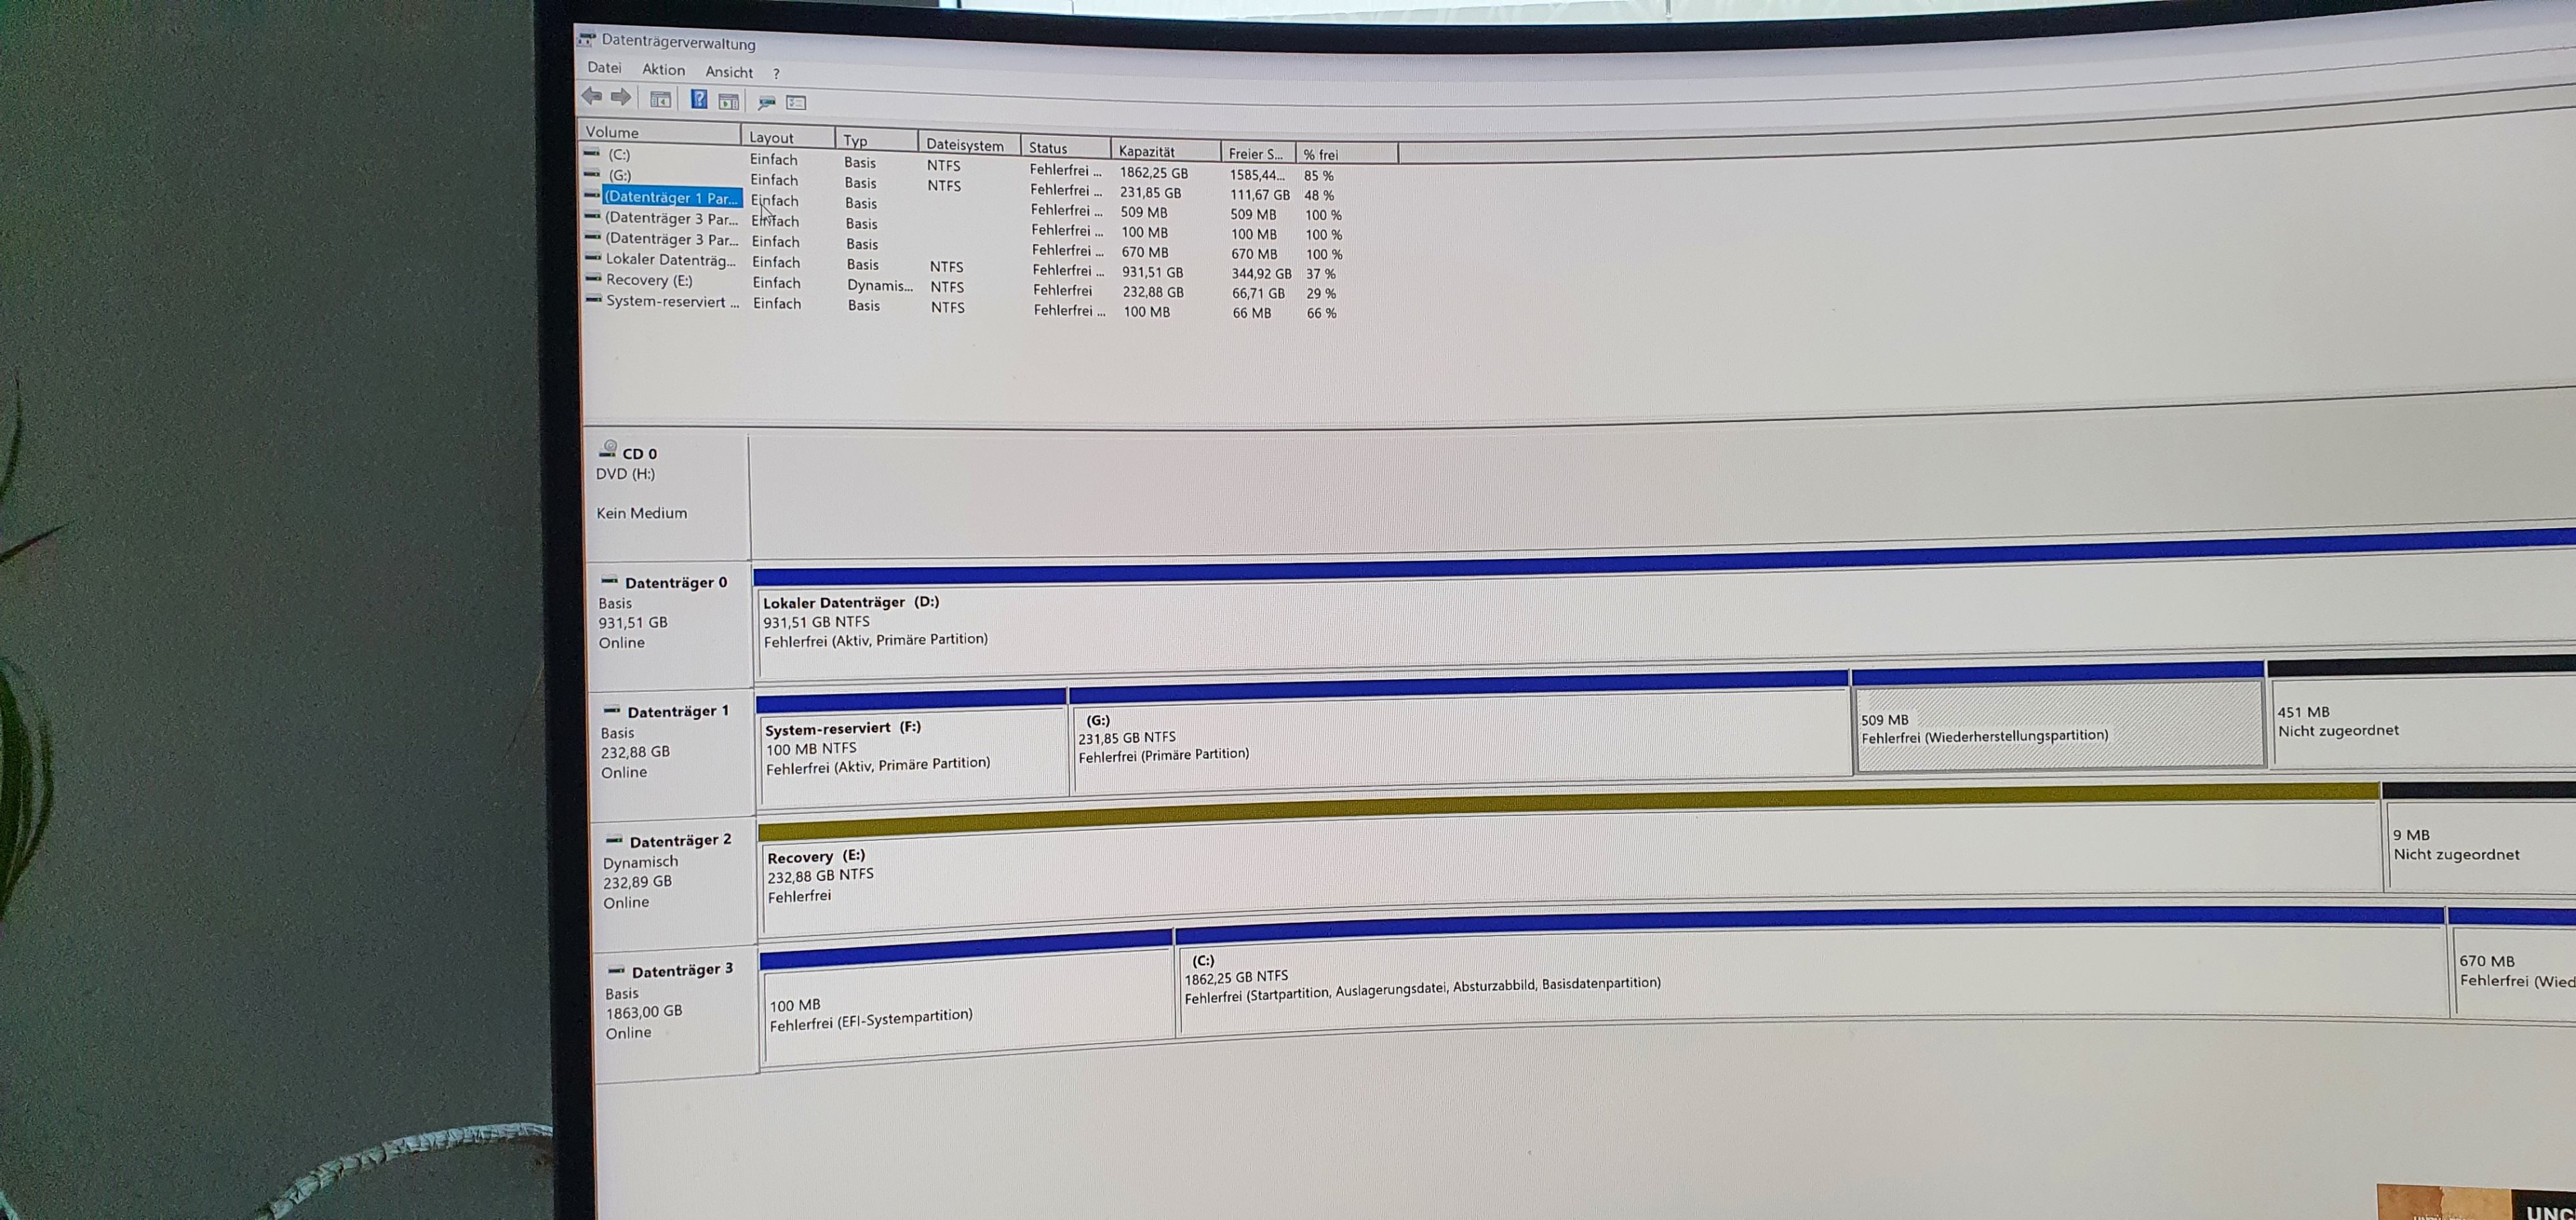The image size is (2576, 1220).
Task: Open the Aktion menu
Action: tap(663, 70)
